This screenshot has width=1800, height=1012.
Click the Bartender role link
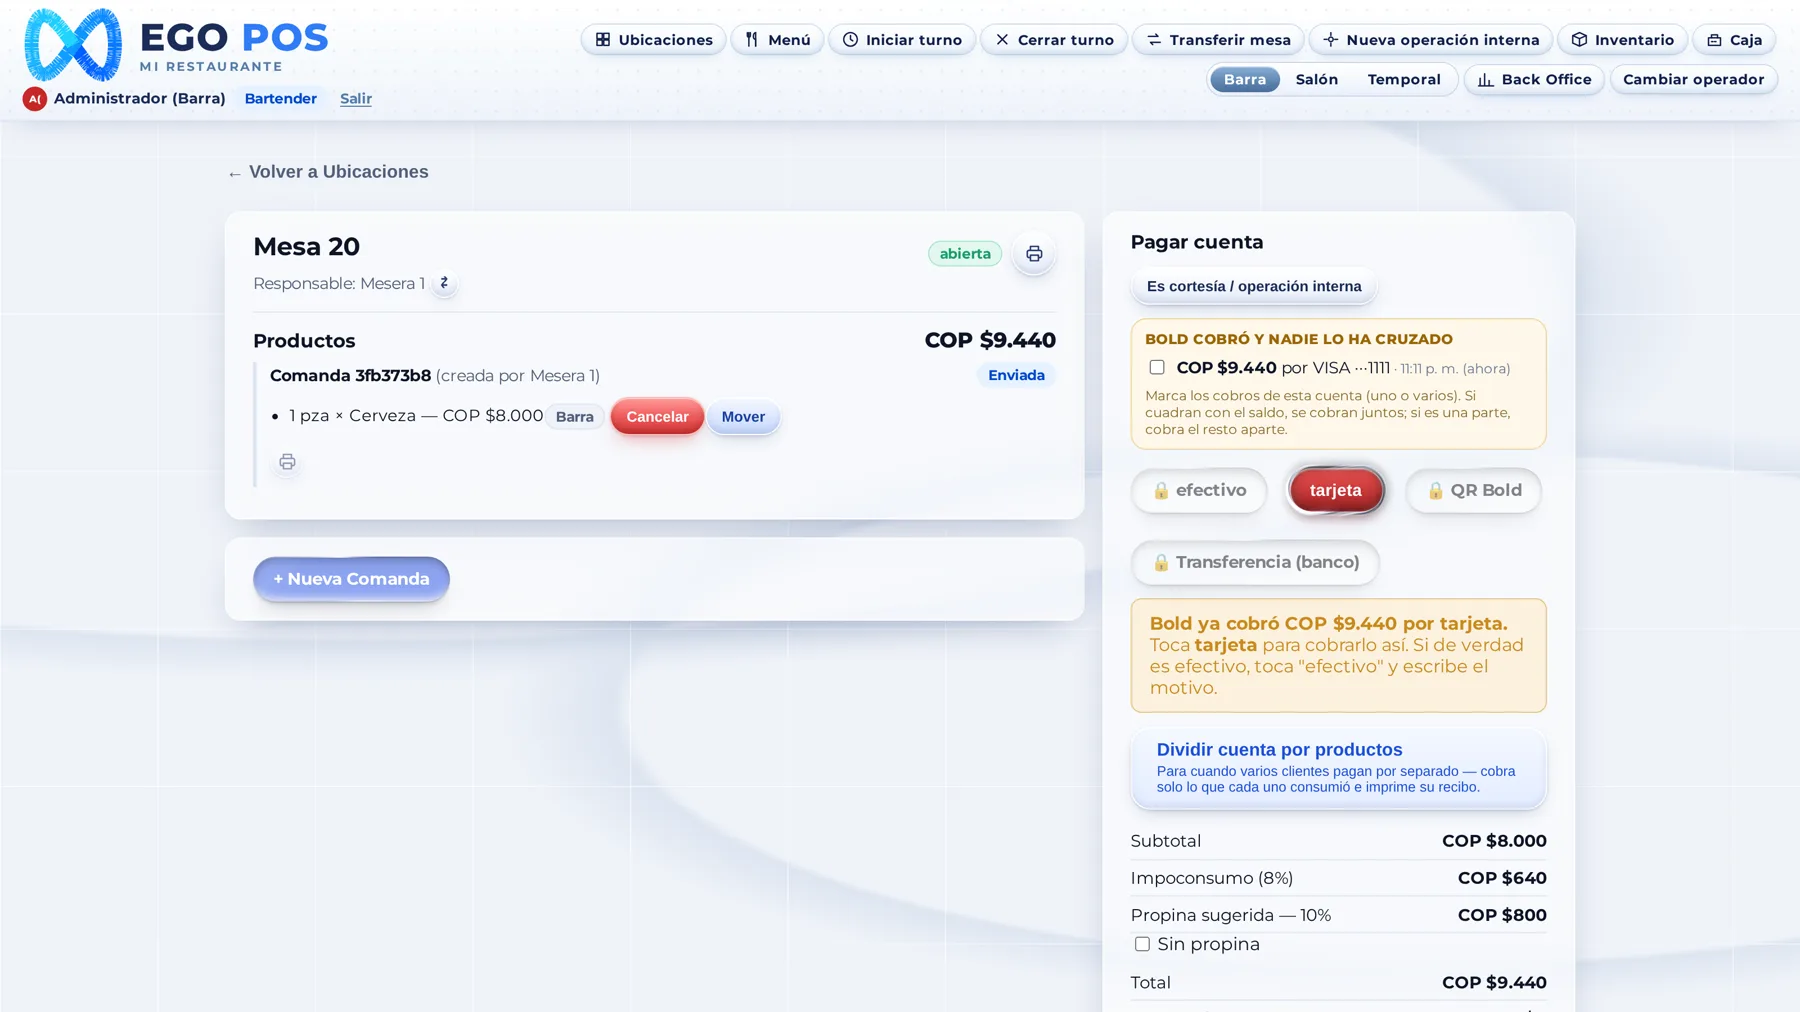pyautogui.click(x=281, y=99)
